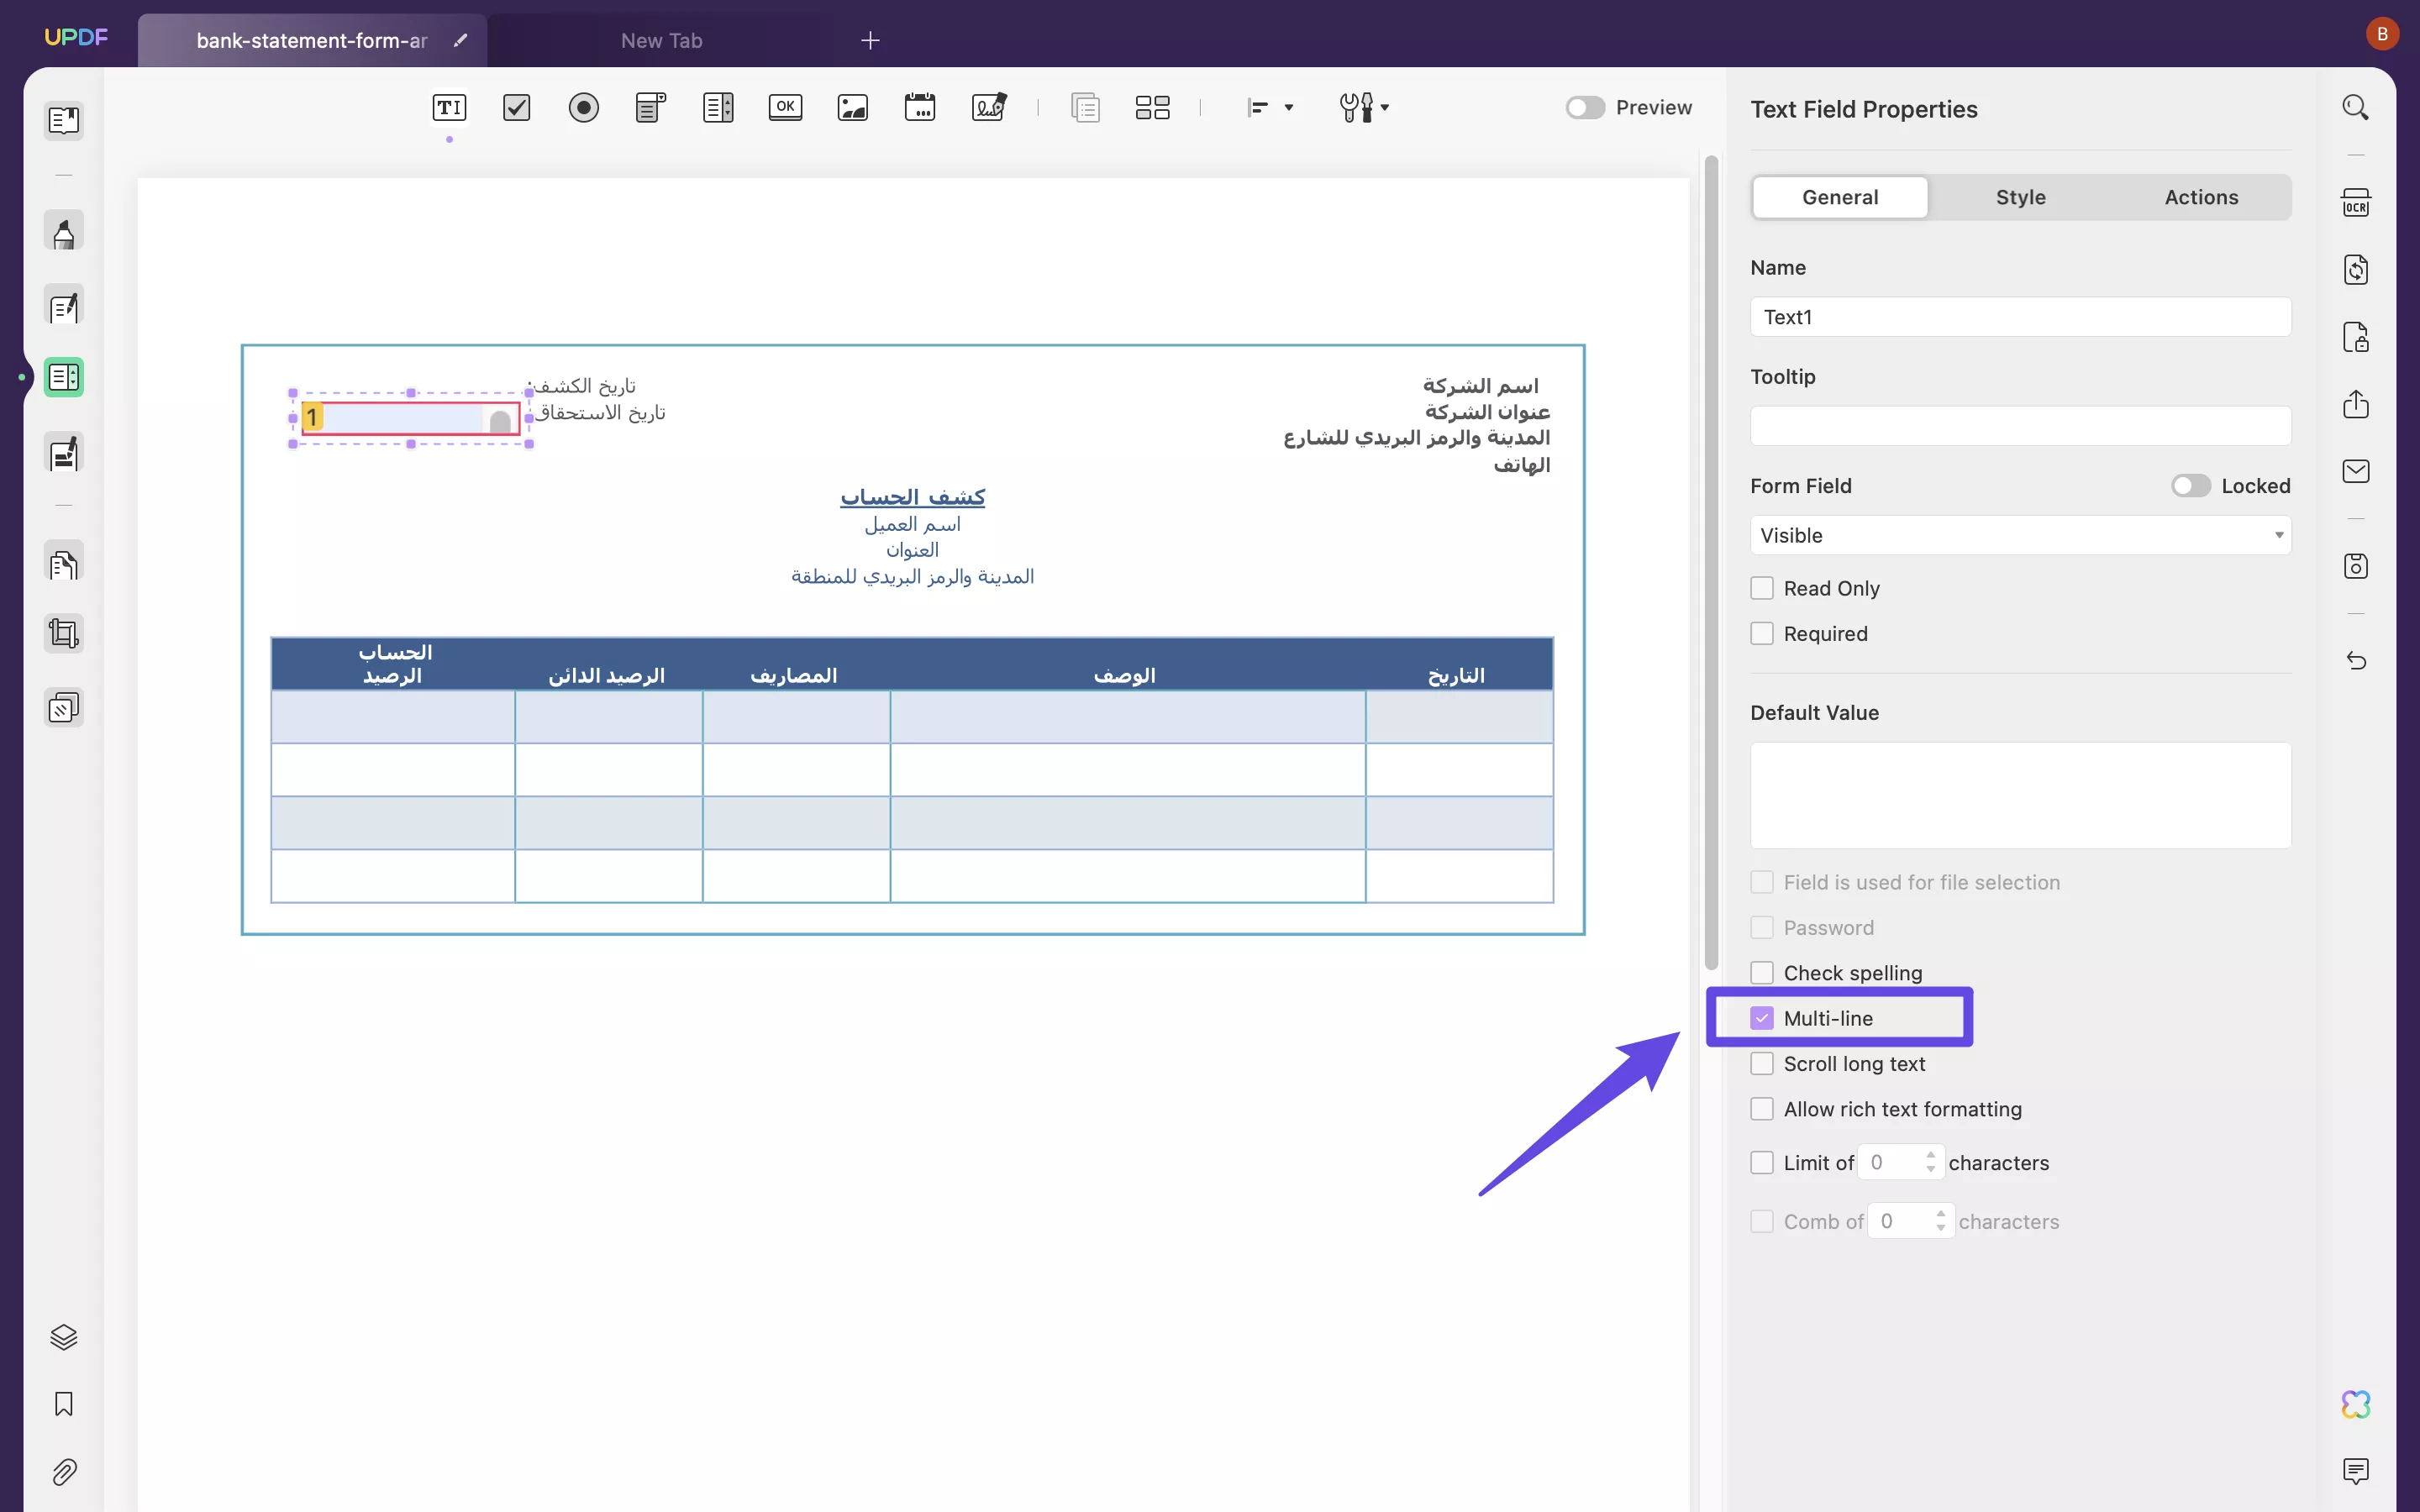Select the Signature Field tool

coord(988,107)
